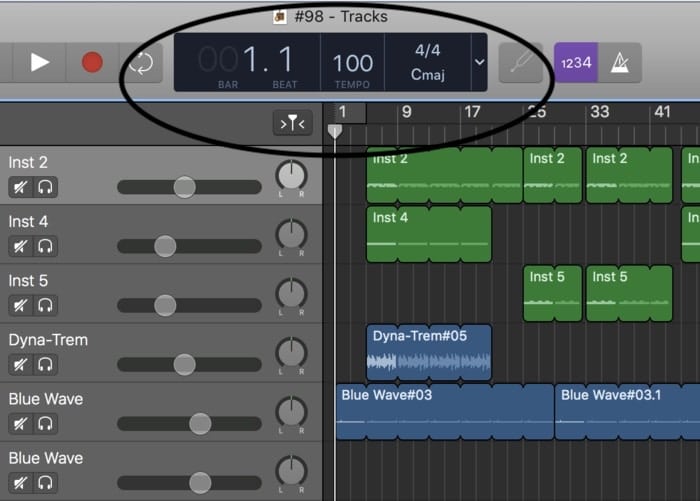Click bar 17 in the timeline ruler
Viewport: 700px width, 501px height.
(472, 112)
